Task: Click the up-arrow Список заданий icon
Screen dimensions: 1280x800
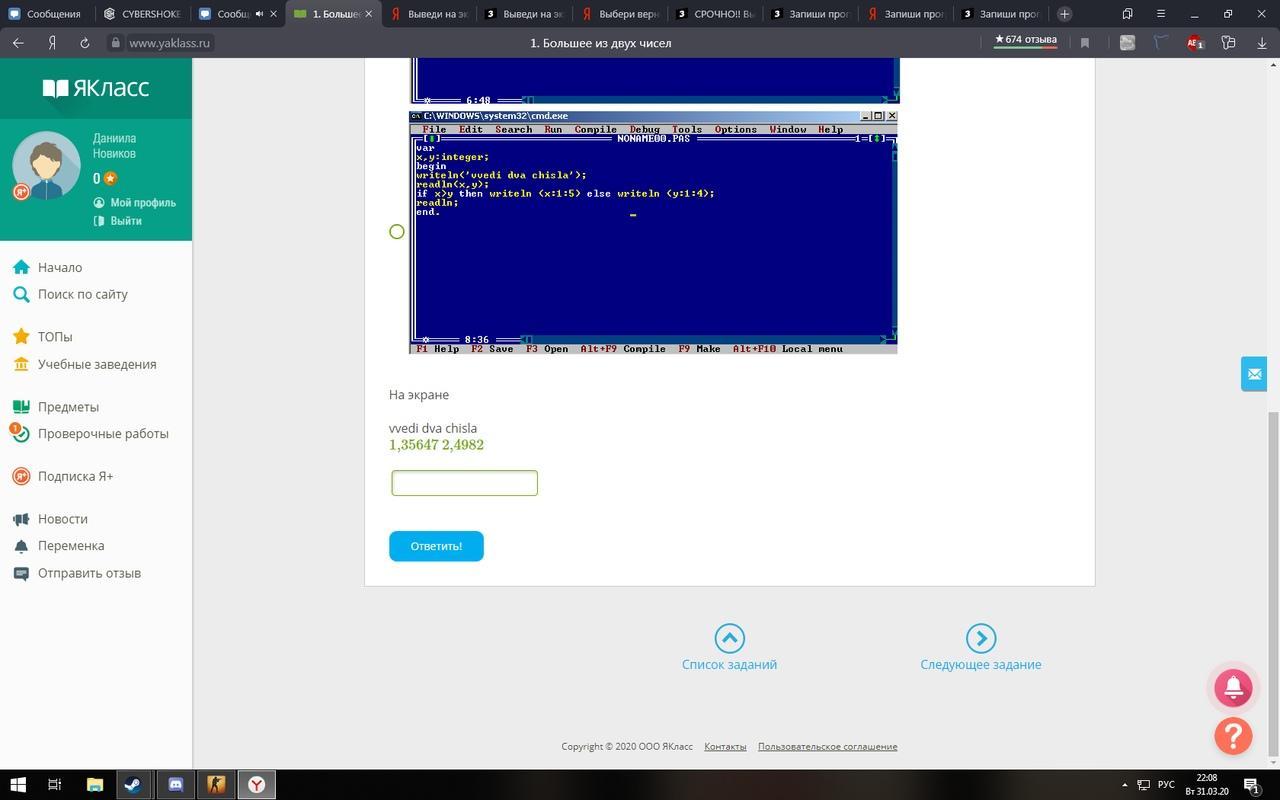Action: pos(729,638)
